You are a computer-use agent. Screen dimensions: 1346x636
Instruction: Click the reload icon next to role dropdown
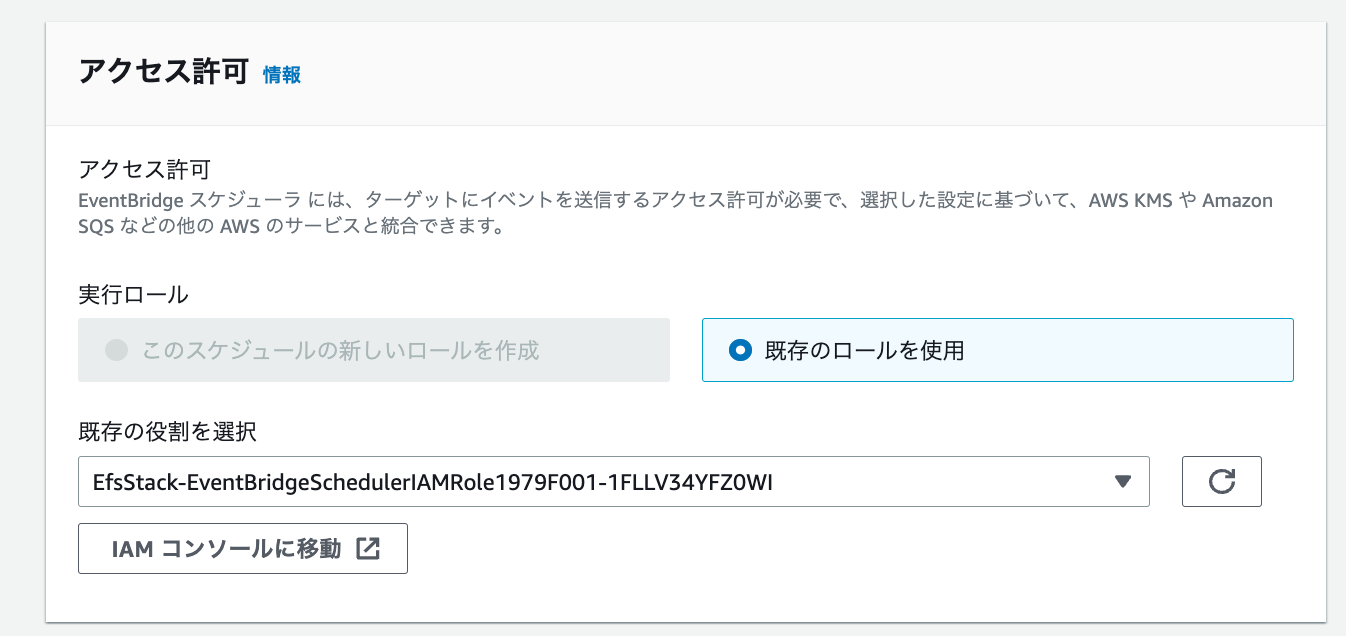1222,481
